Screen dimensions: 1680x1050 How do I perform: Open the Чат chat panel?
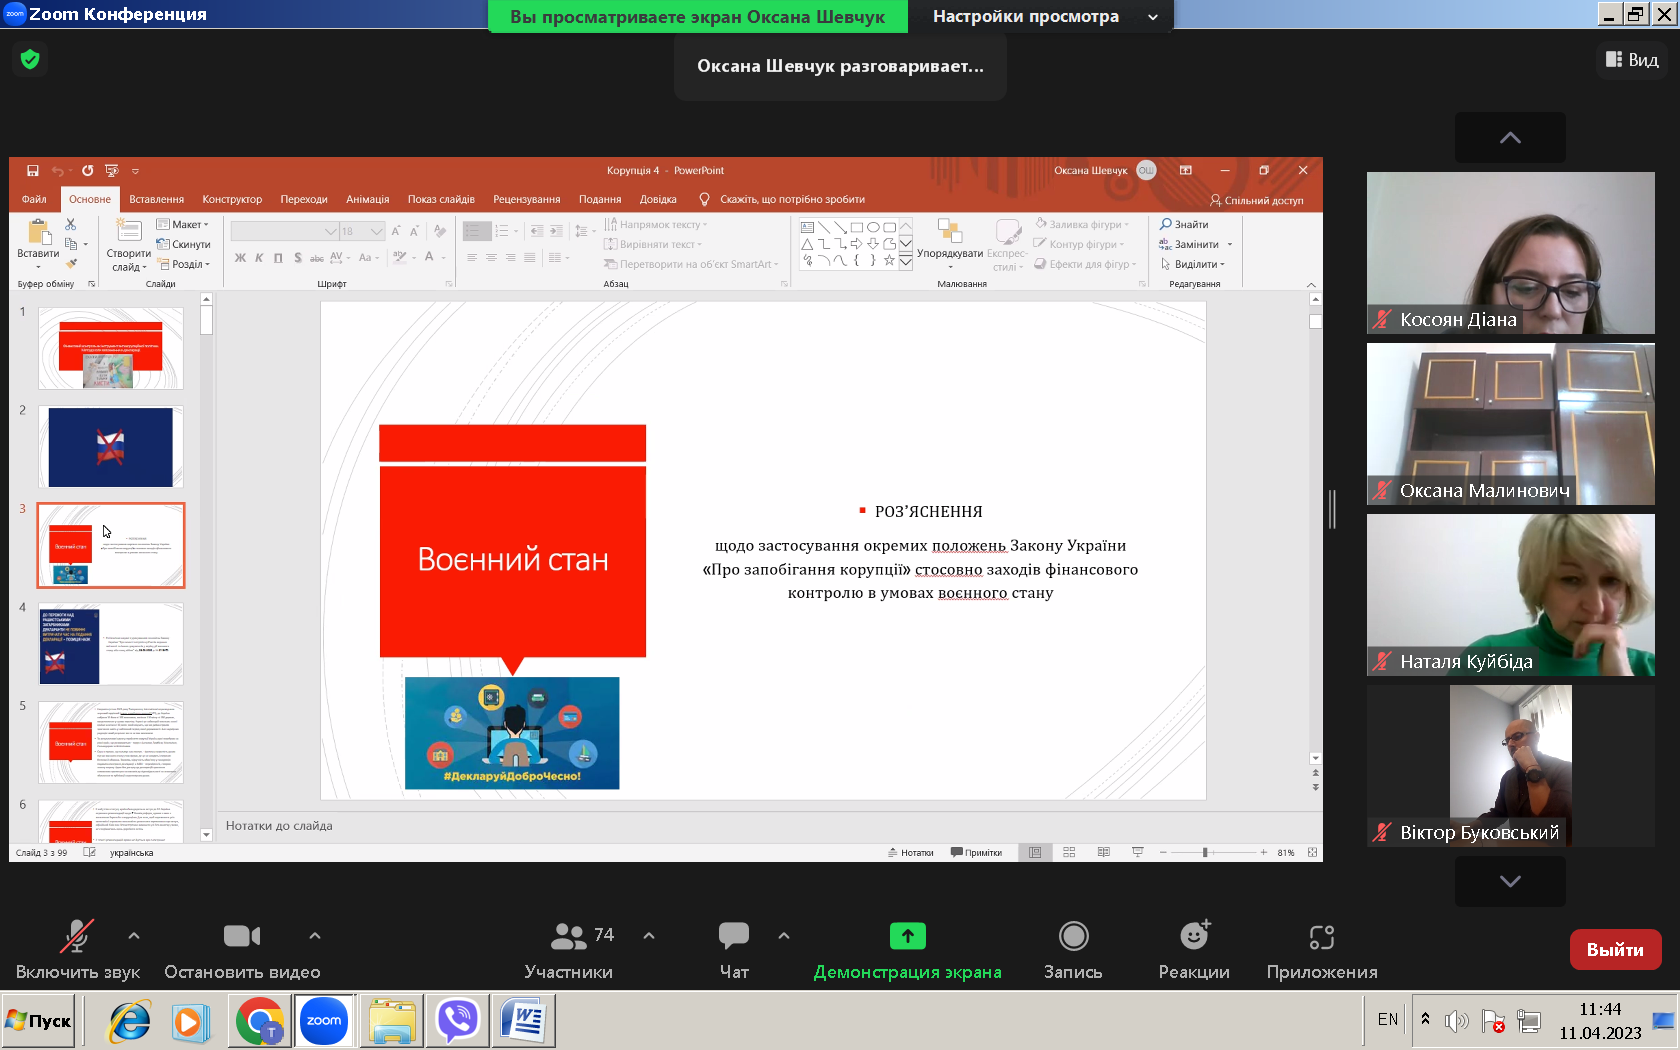[734, 951]
